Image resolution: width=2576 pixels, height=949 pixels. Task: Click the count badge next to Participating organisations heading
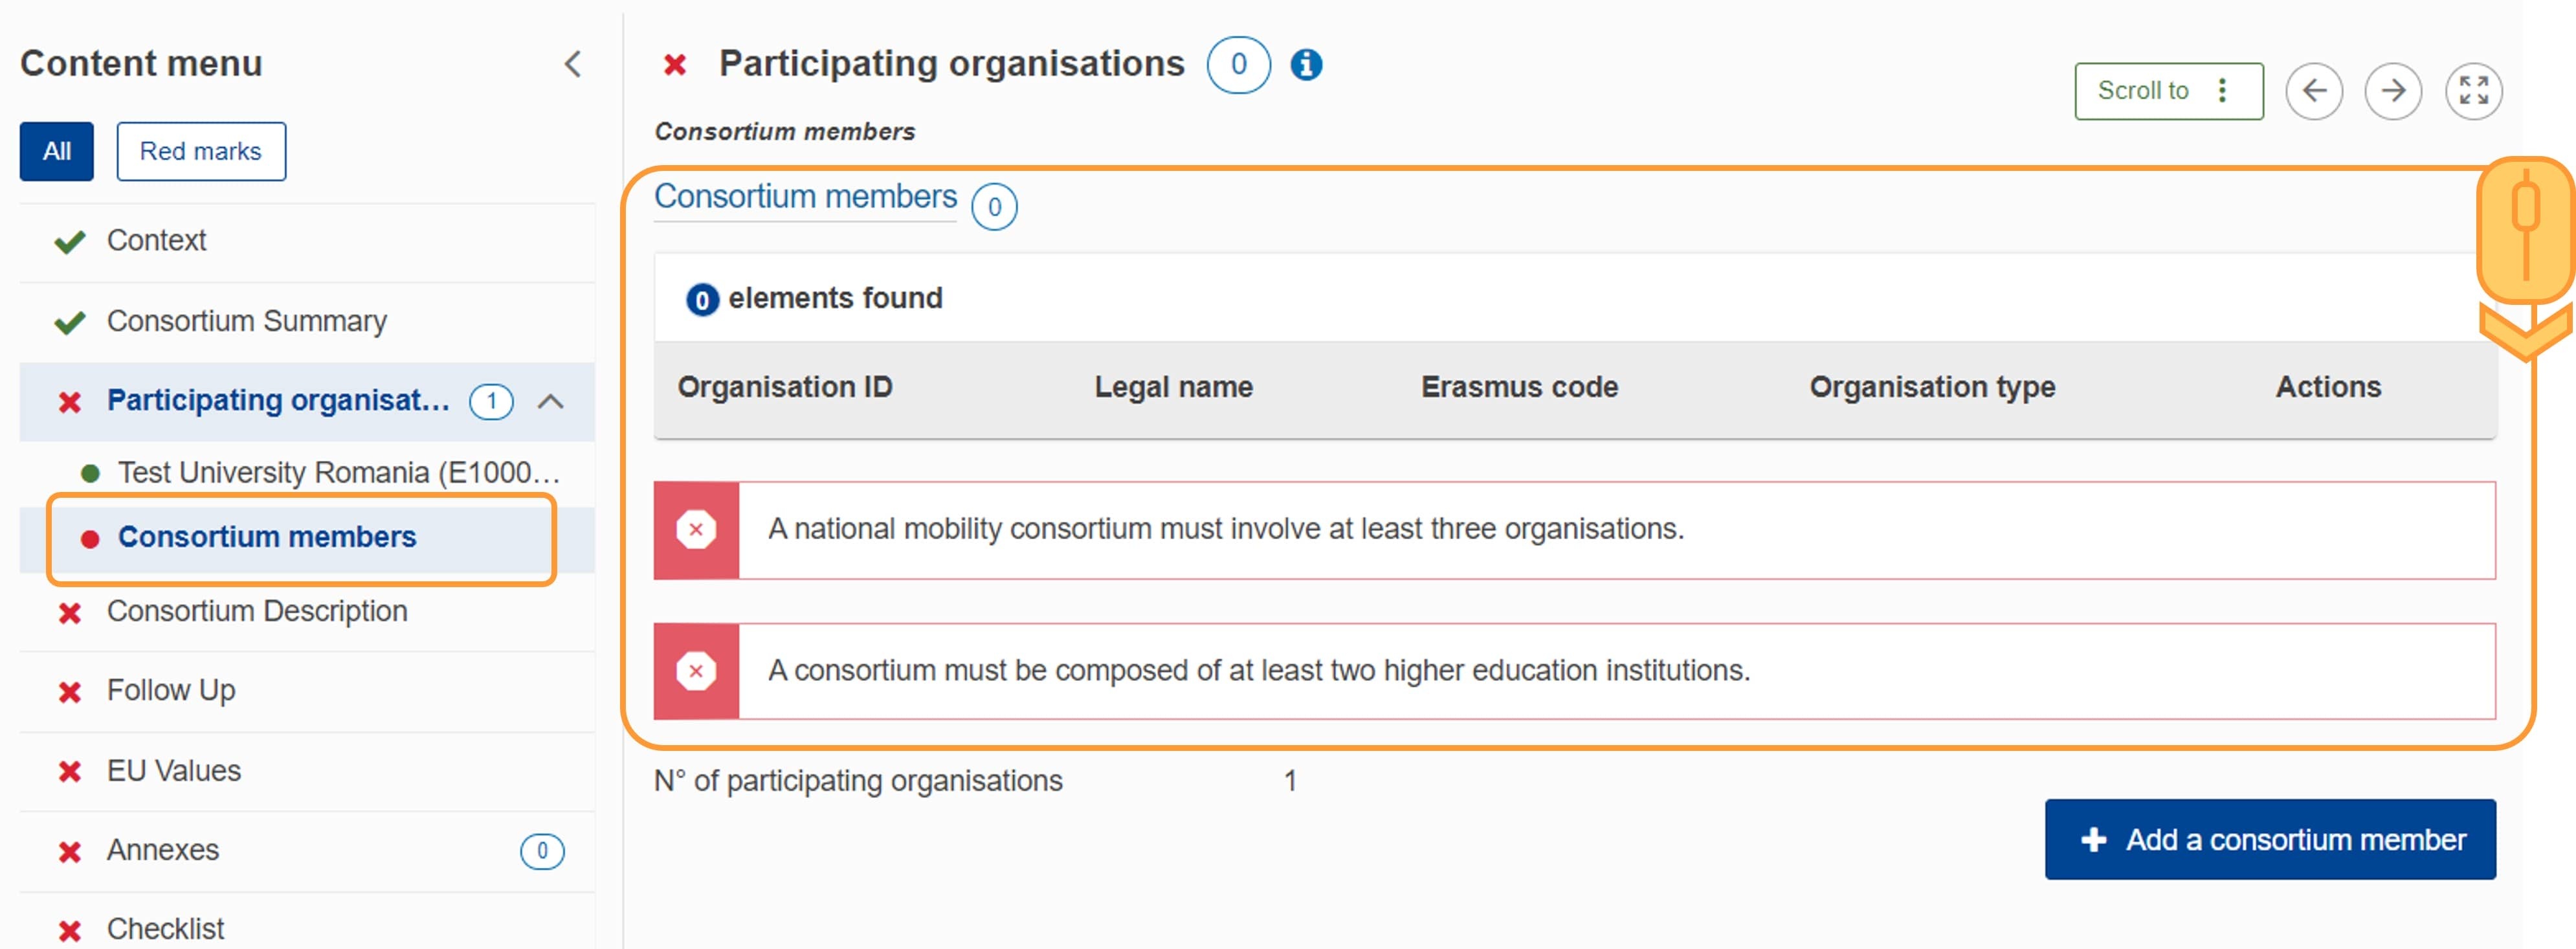pos(1238,65)
